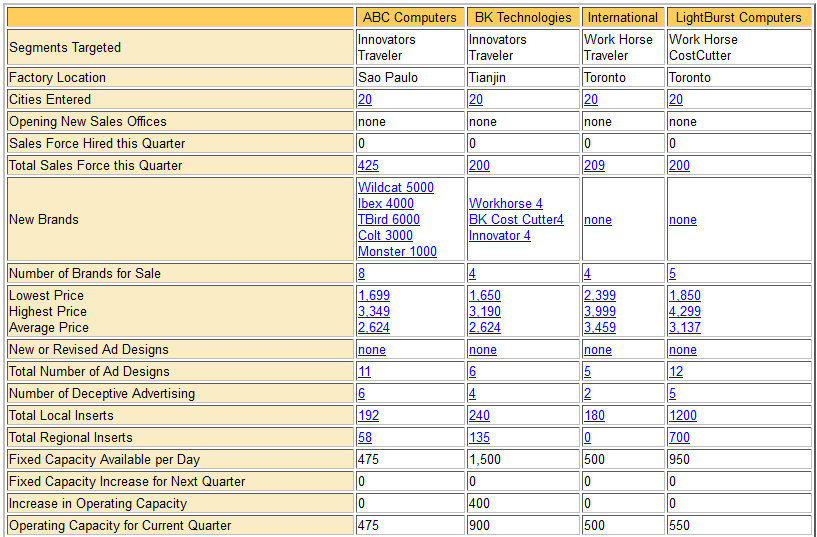Click International total regional inserts 0
817x537 pixels.
pos(588,438)
